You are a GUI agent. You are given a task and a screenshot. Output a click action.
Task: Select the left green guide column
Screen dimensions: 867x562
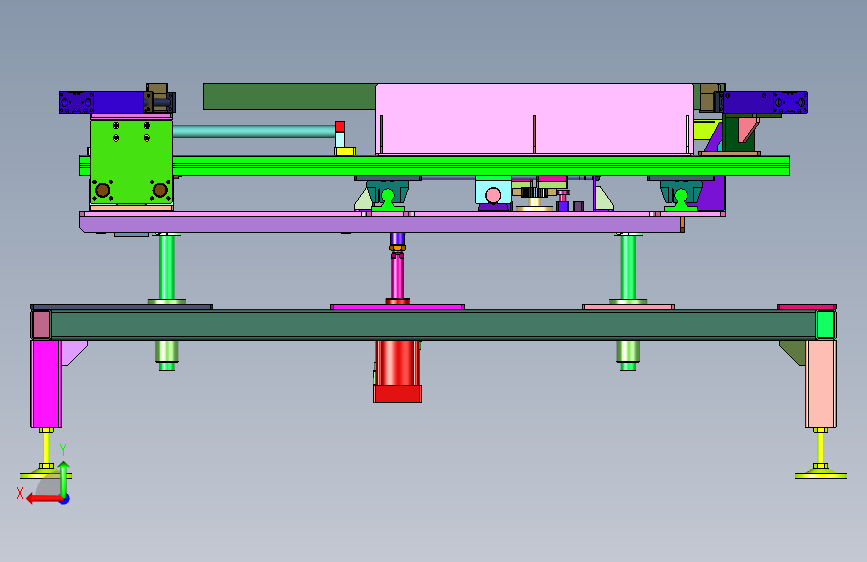click(166, 268)
